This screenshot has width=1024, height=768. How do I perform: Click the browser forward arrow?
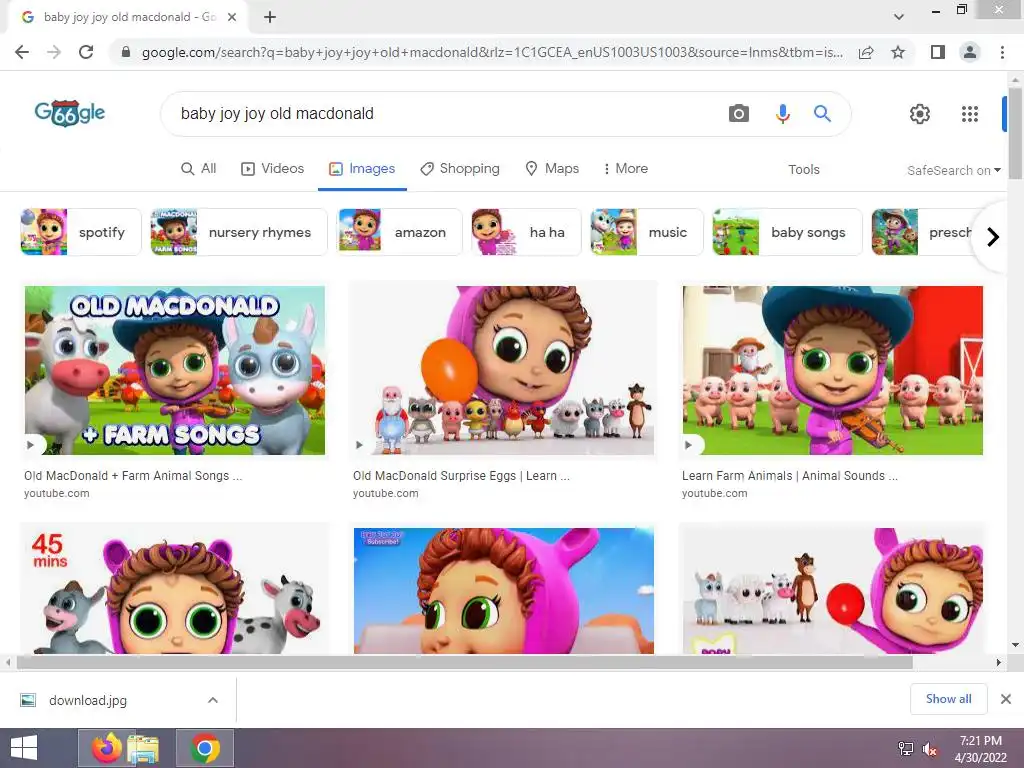point(54,52)
